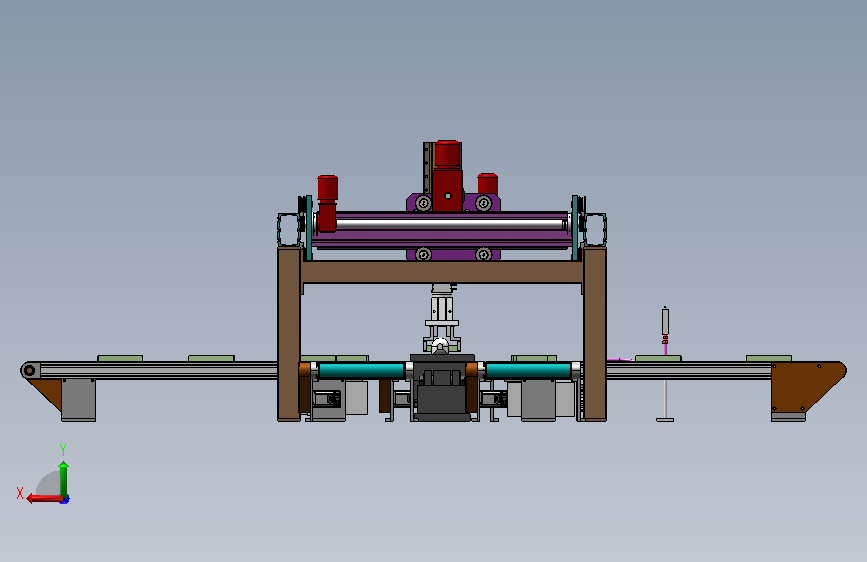Click the blue Z axis dot of the triad
The image size is (867, 562).
pyautogui.click(x=65, y=500)
